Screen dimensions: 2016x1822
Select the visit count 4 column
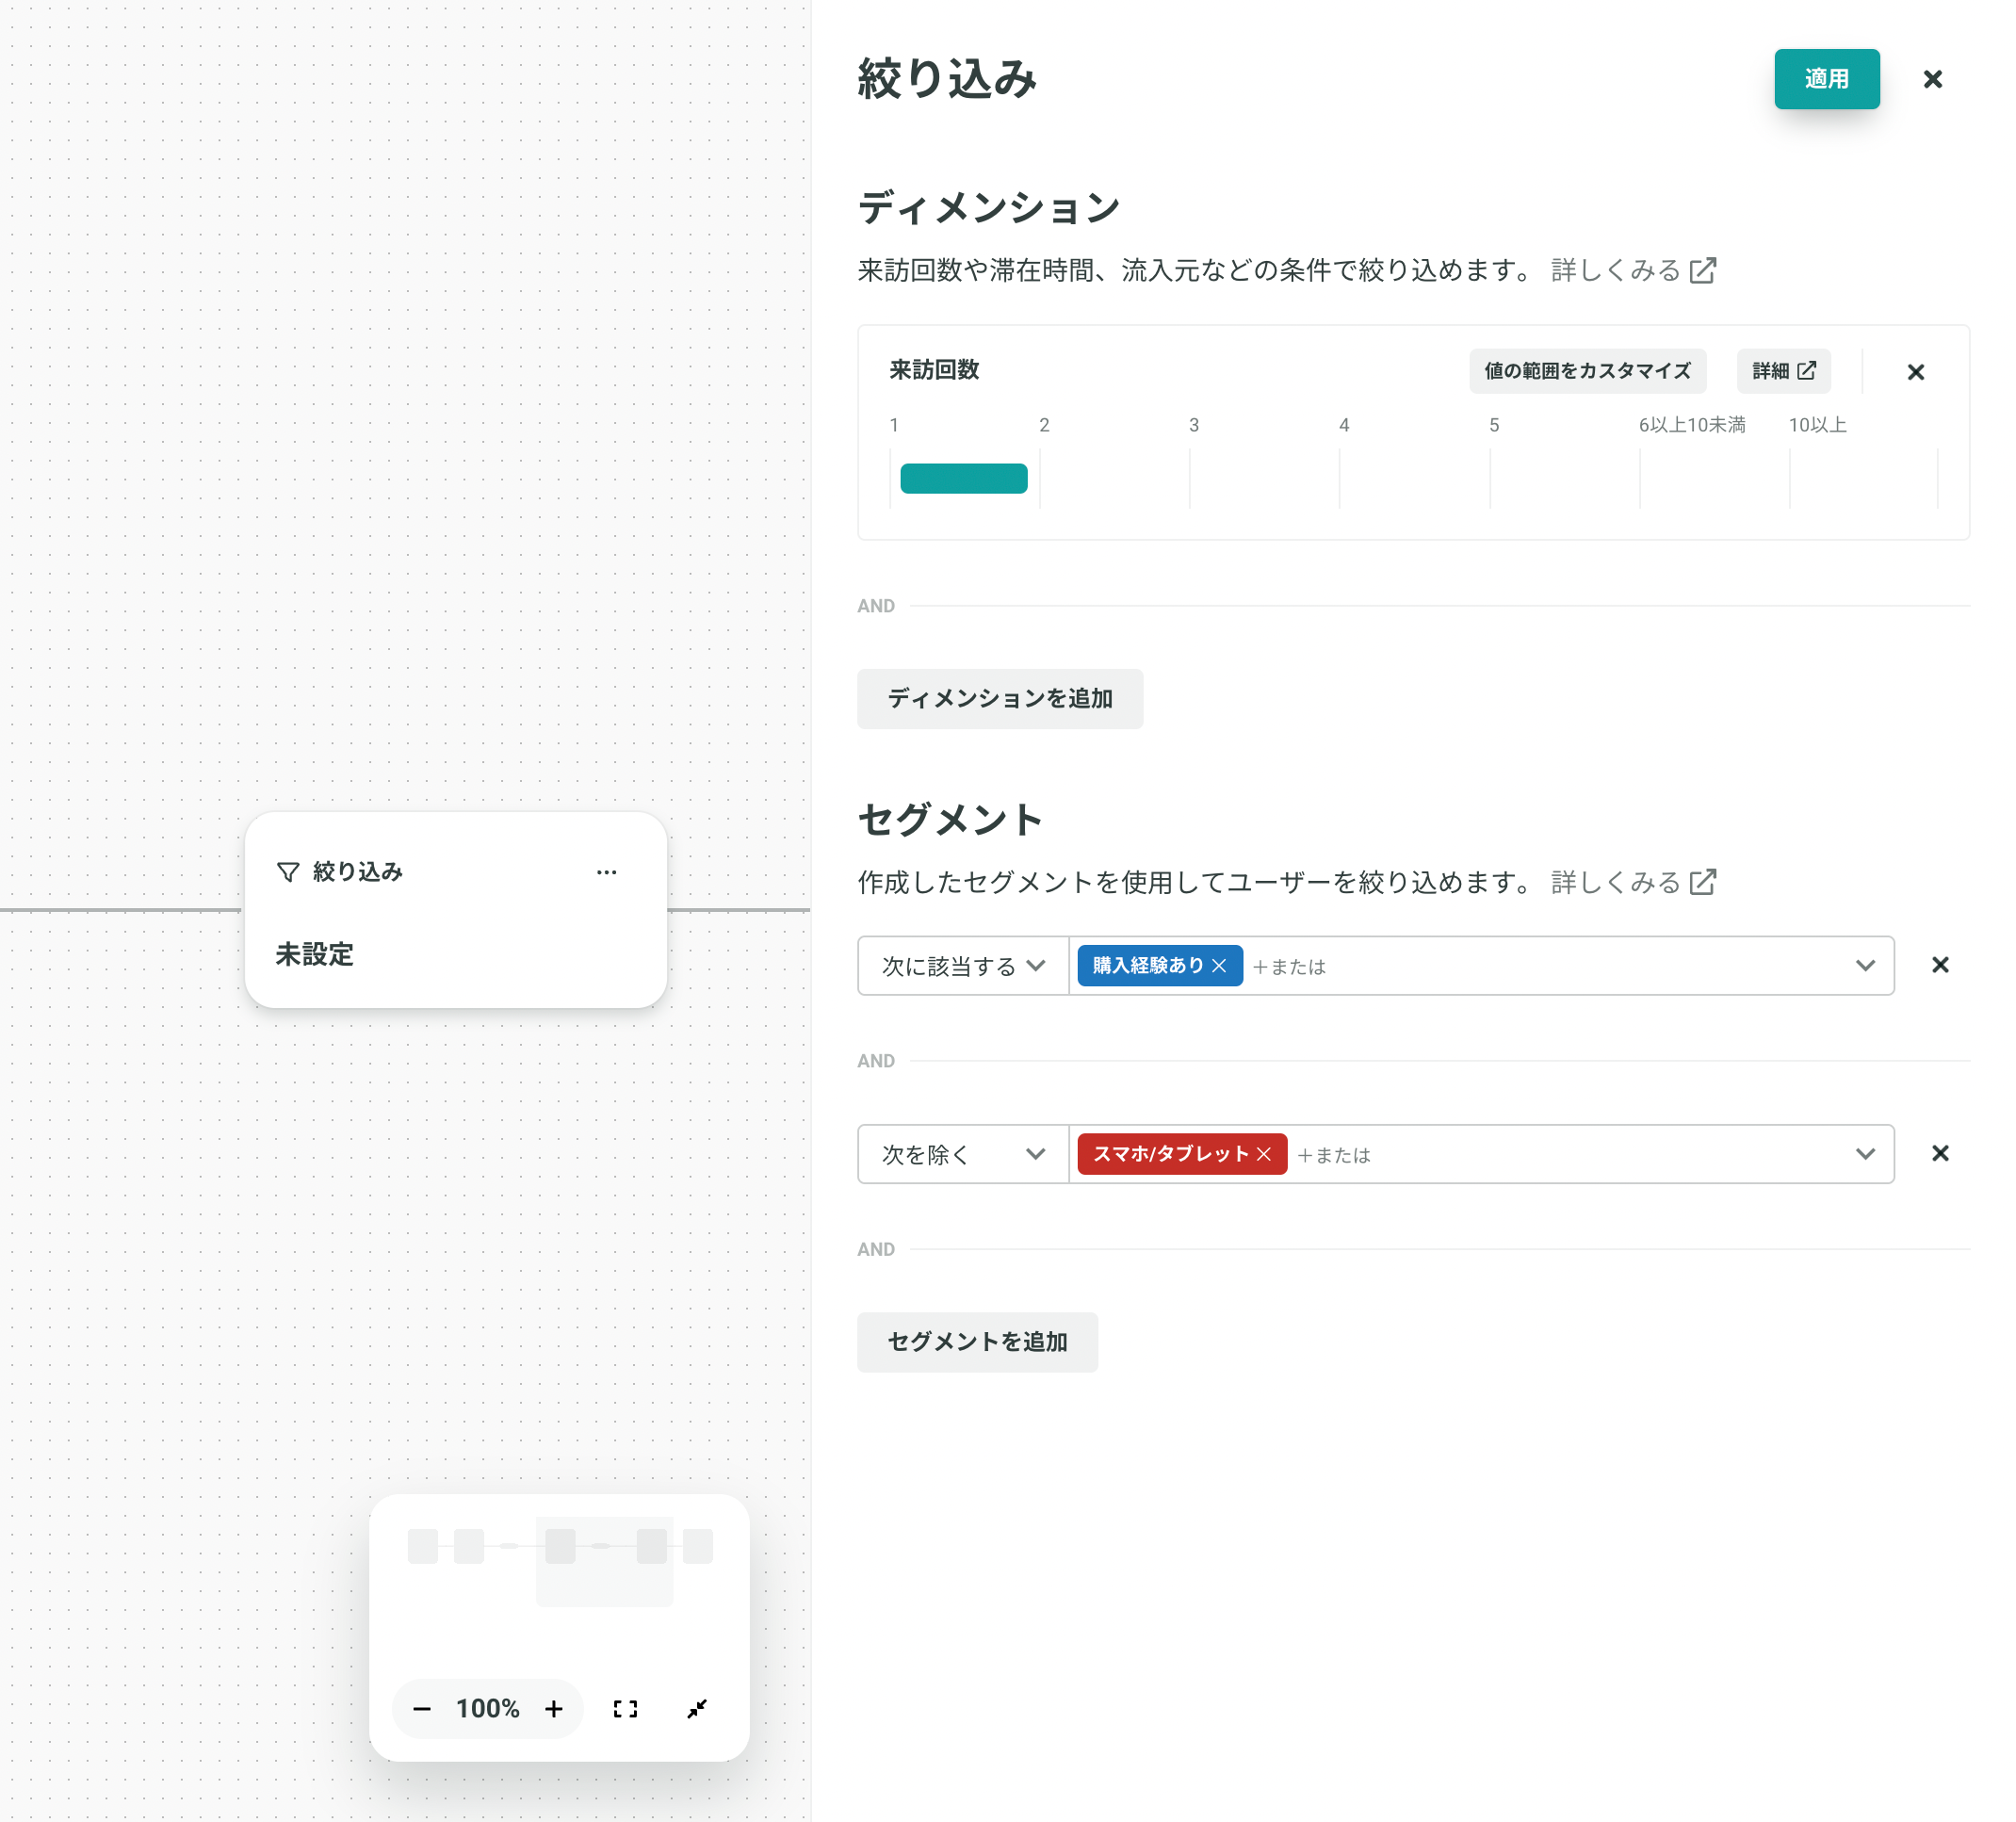[1414, 478]
